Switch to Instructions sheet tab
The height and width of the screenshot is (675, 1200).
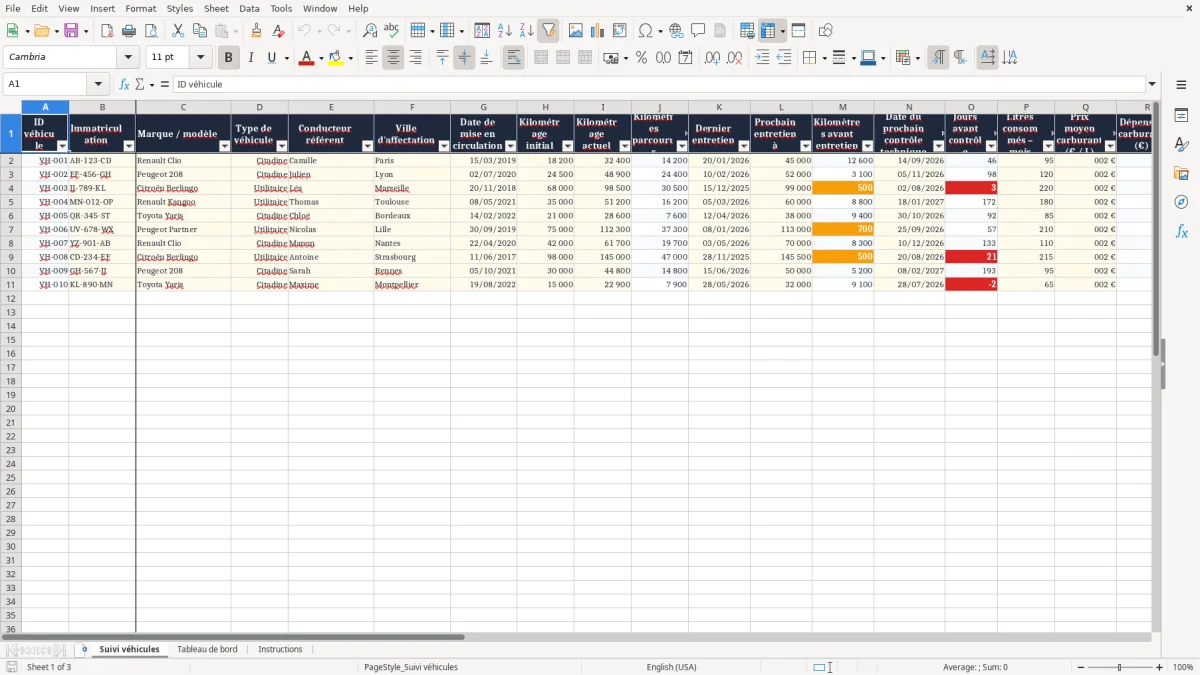[280, 649]
